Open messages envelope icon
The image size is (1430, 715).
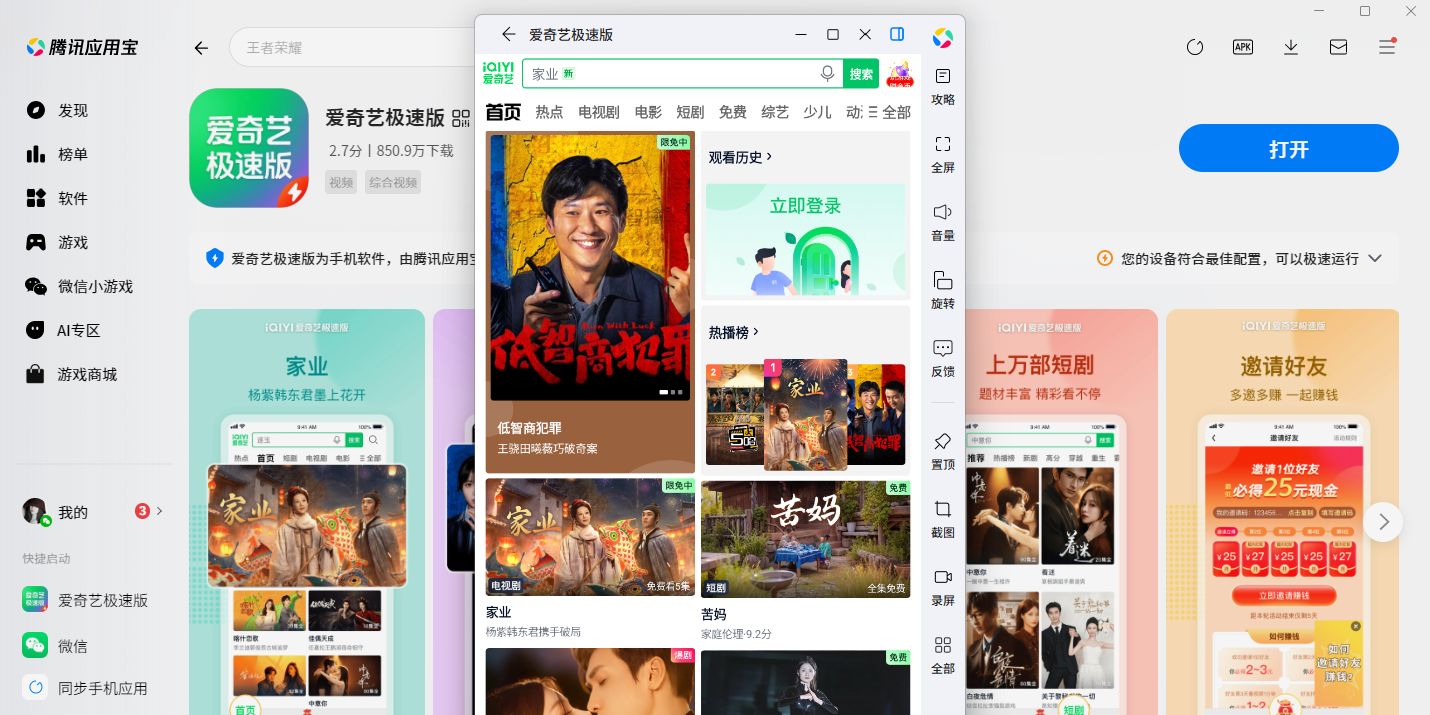tap(1338, 47)
